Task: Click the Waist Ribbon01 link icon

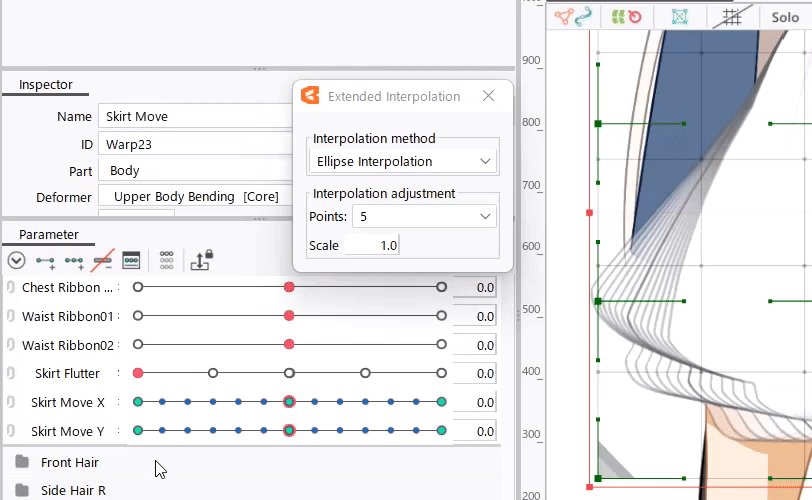Action: click(10, 316)
